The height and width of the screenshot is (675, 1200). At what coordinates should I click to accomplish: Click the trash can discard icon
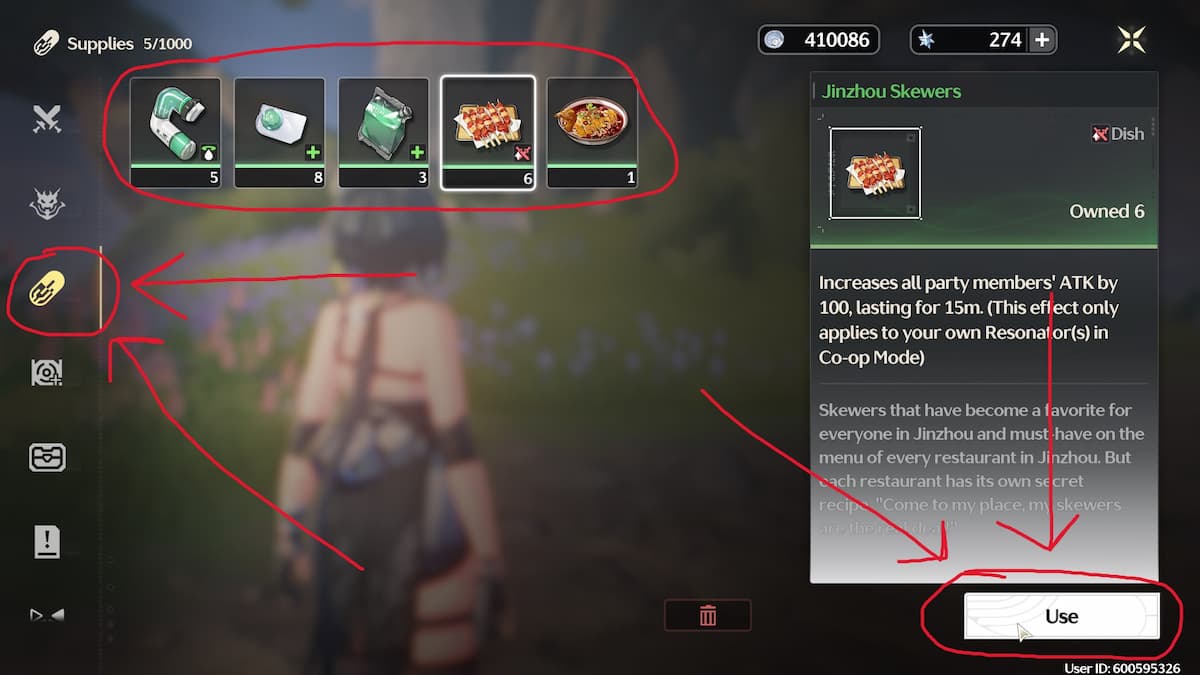coord(708,615)
